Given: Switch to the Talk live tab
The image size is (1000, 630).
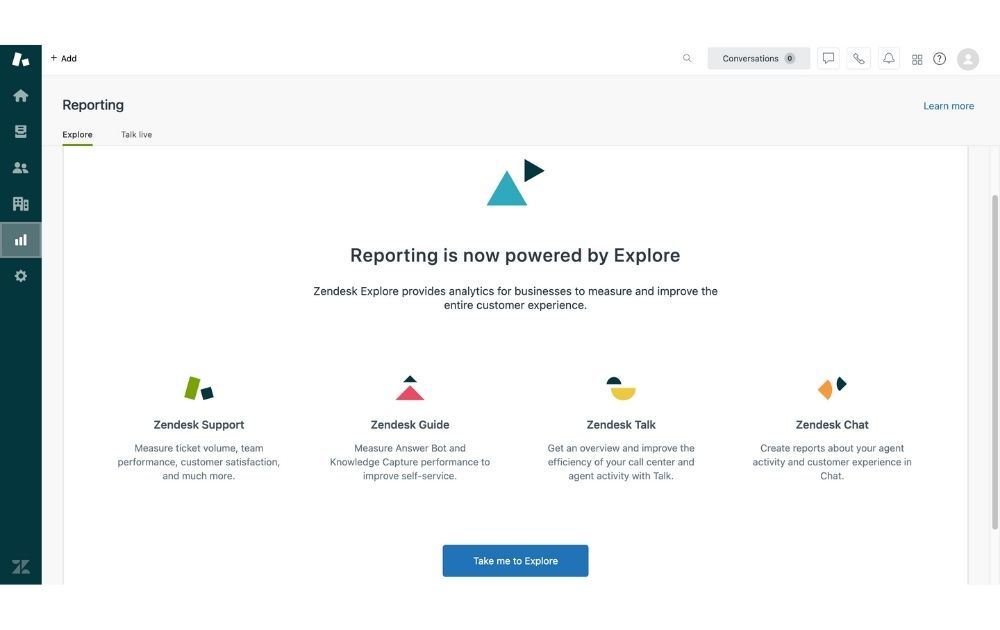Looking at the screenshot, I should (136, 135).
